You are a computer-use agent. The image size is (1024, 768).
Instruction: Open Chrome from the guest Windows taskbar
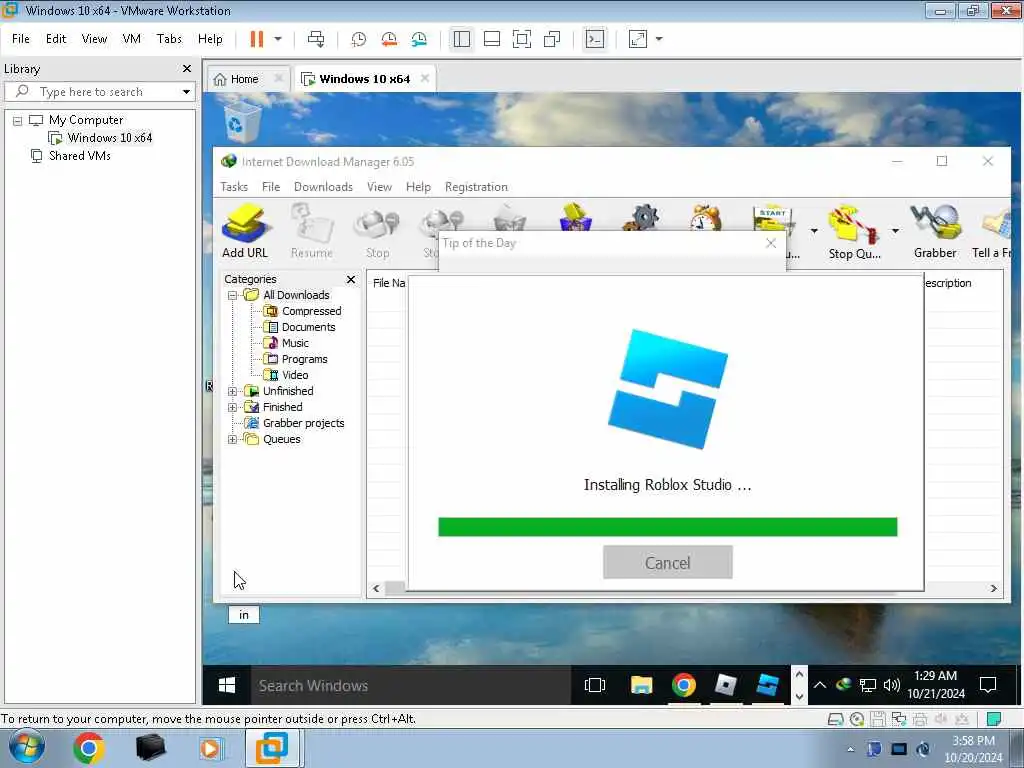point(684,685)
